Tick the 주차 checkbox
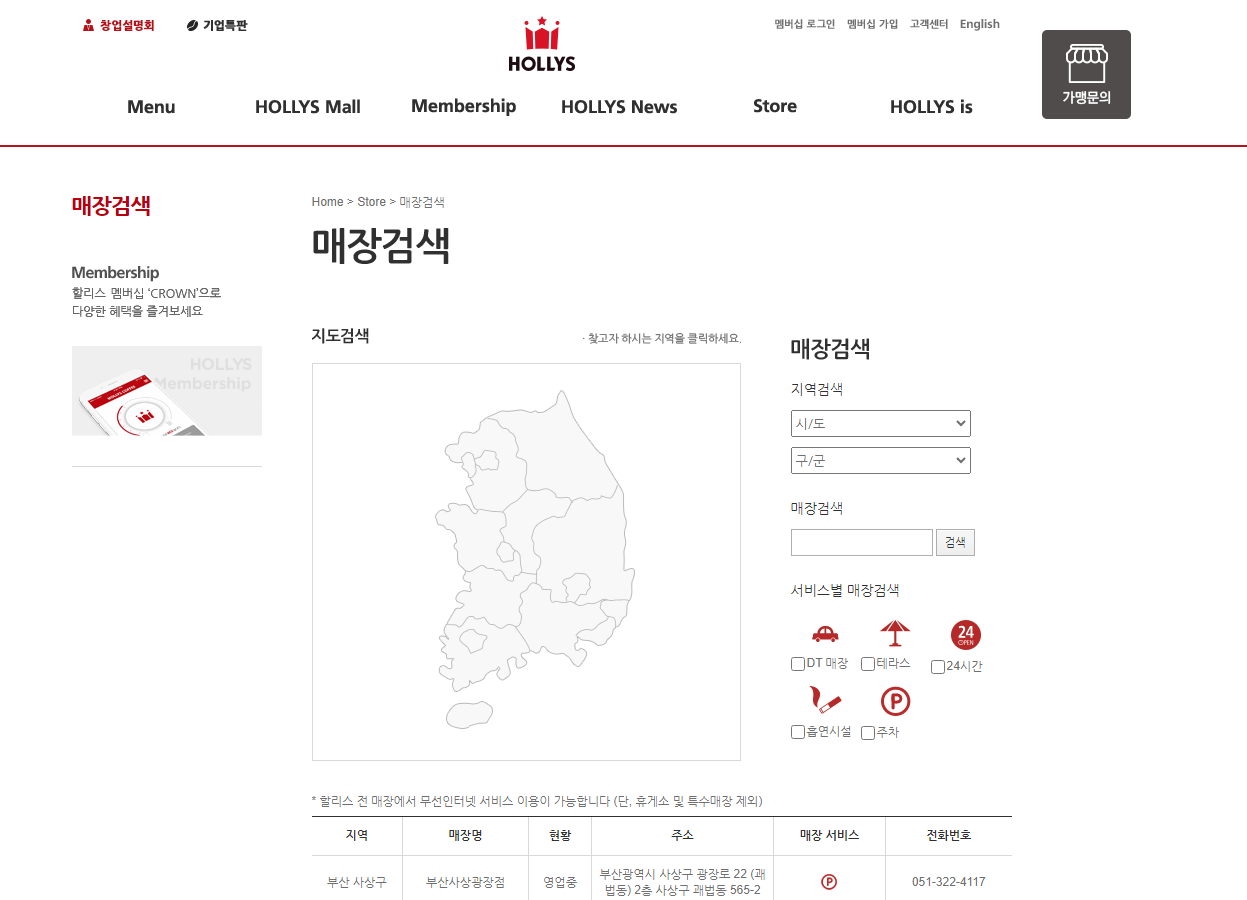 coord(868,733)
